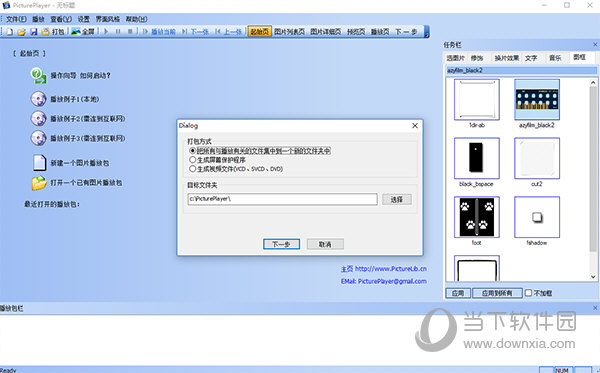This screenshot has height=373, width=600.
Task: Select the foot paw-print frame thumbnail
Action: pos(477,217)
